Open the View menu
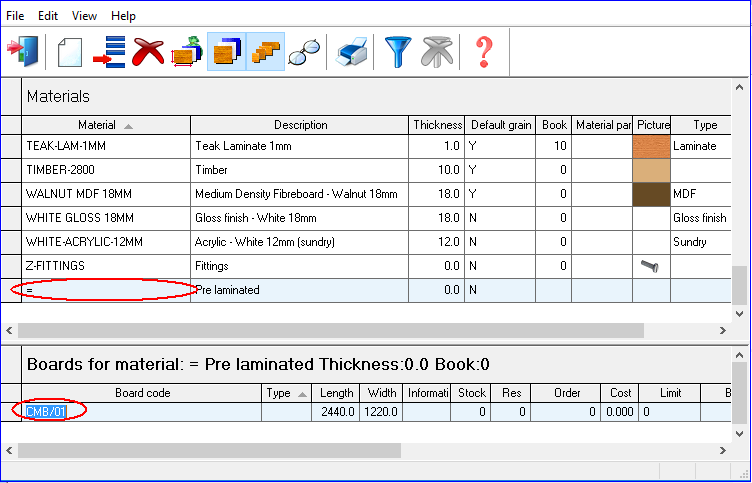Screen dimensions: 752x483 point(85,16)
